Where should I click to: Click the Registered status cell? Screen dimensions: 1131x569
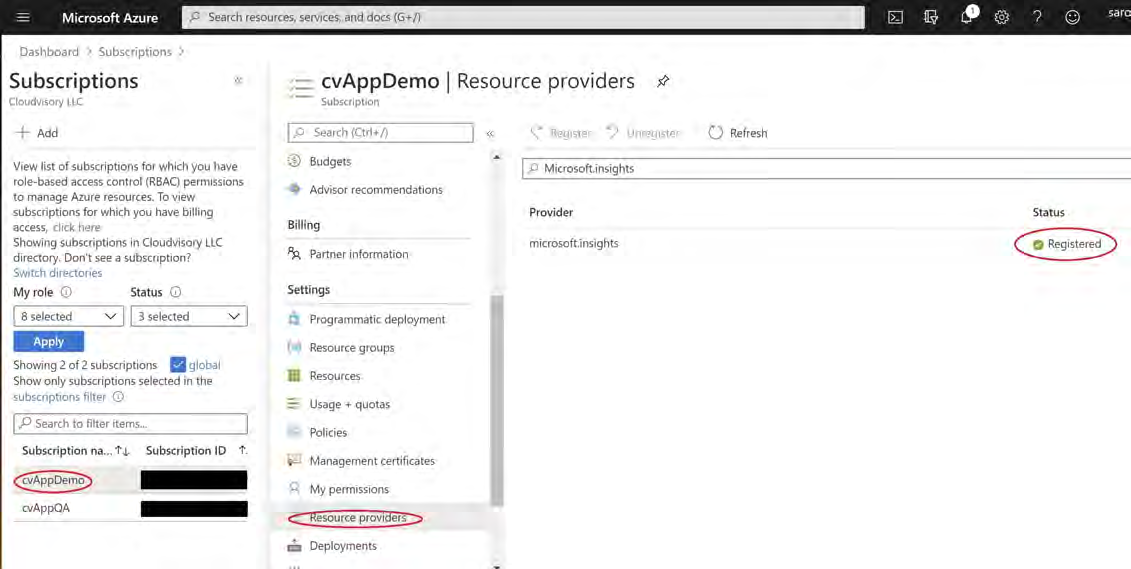[x=1067, y=244]
